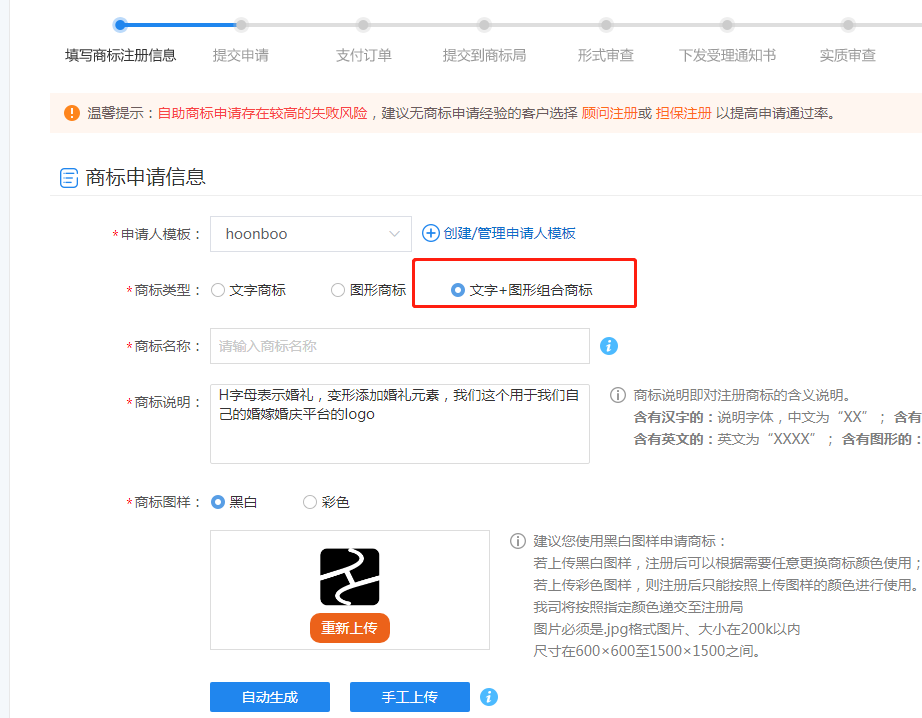Click the first progress step dot
922x718 pixels.
(x=121, y=25)
